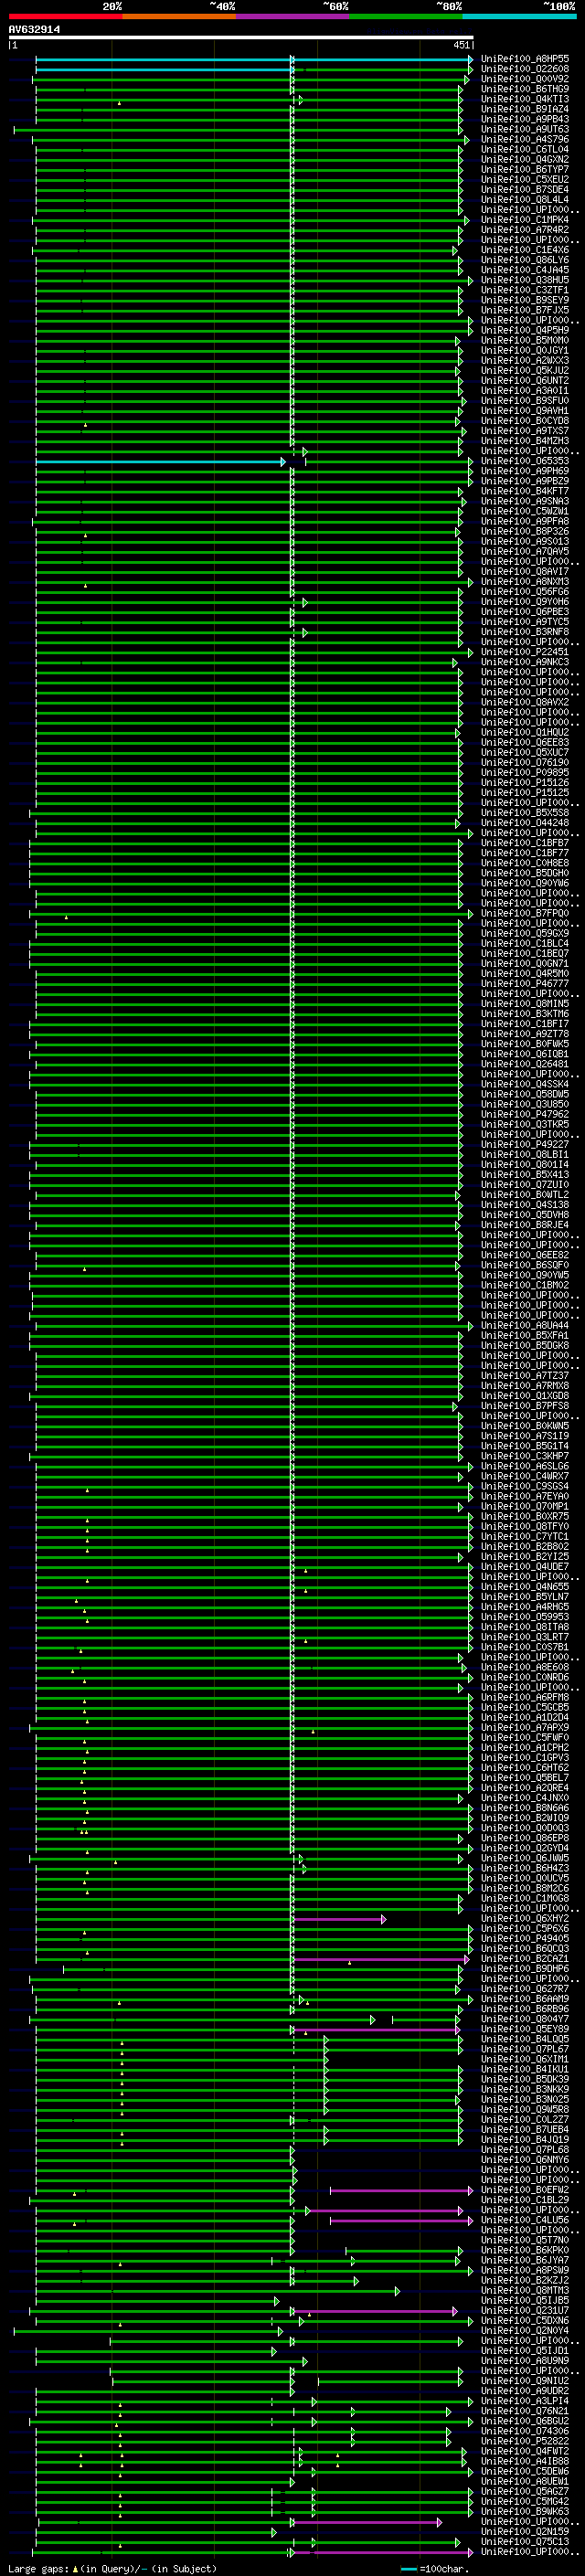Select label UniRef100_Q38HU5
This screenshot has height=2576, width=585.
pos(525,280)
